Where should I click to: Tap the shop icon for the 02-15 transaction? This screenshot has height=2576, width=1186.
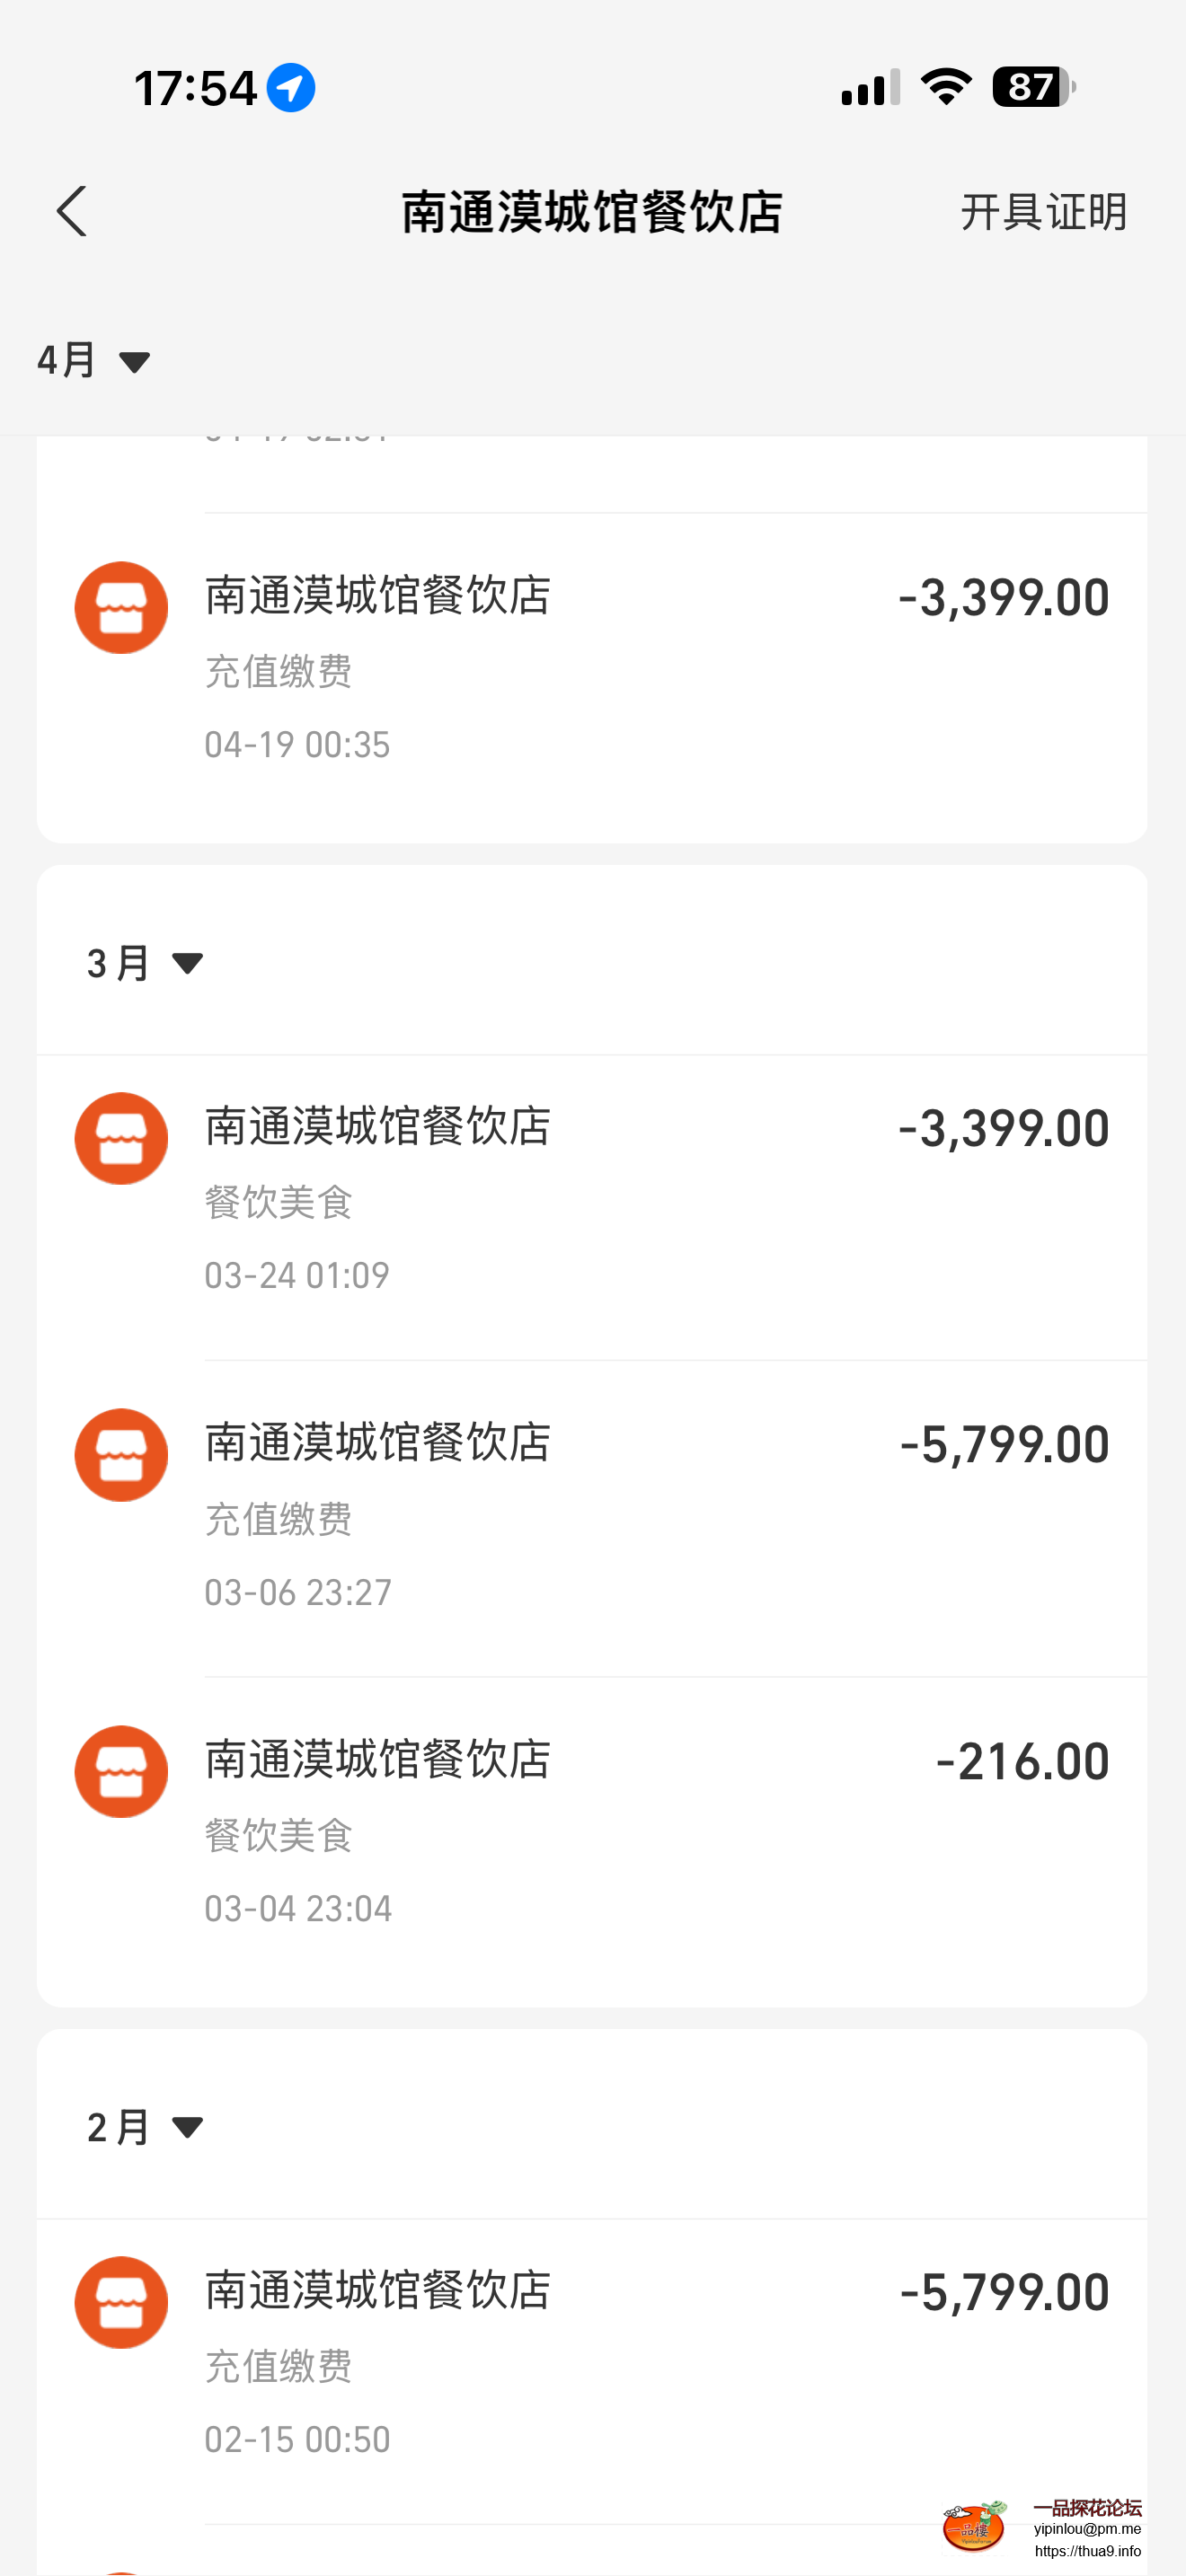(121, 2303)
